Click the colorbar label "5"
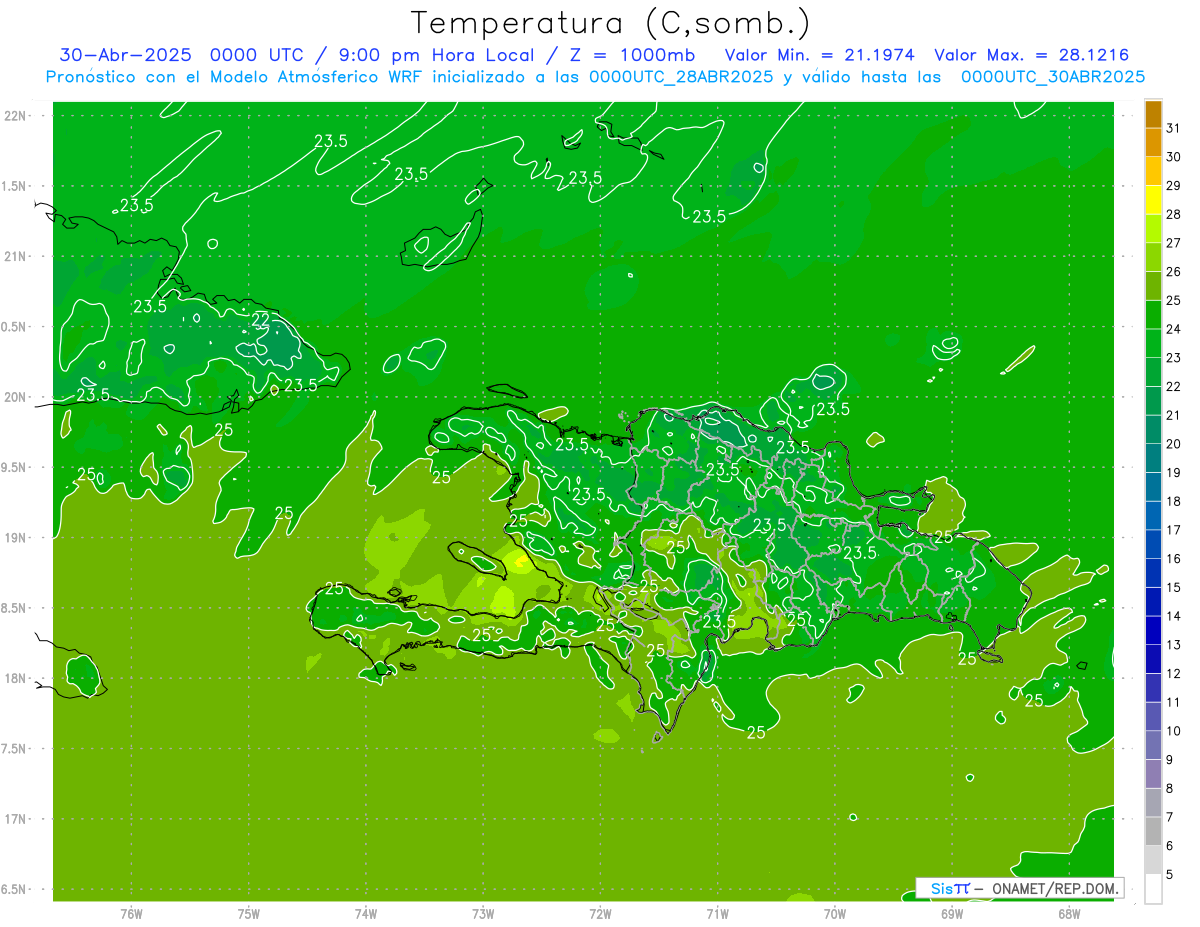Screen dimensions: 1200x927 click(x=1170, y=874)
